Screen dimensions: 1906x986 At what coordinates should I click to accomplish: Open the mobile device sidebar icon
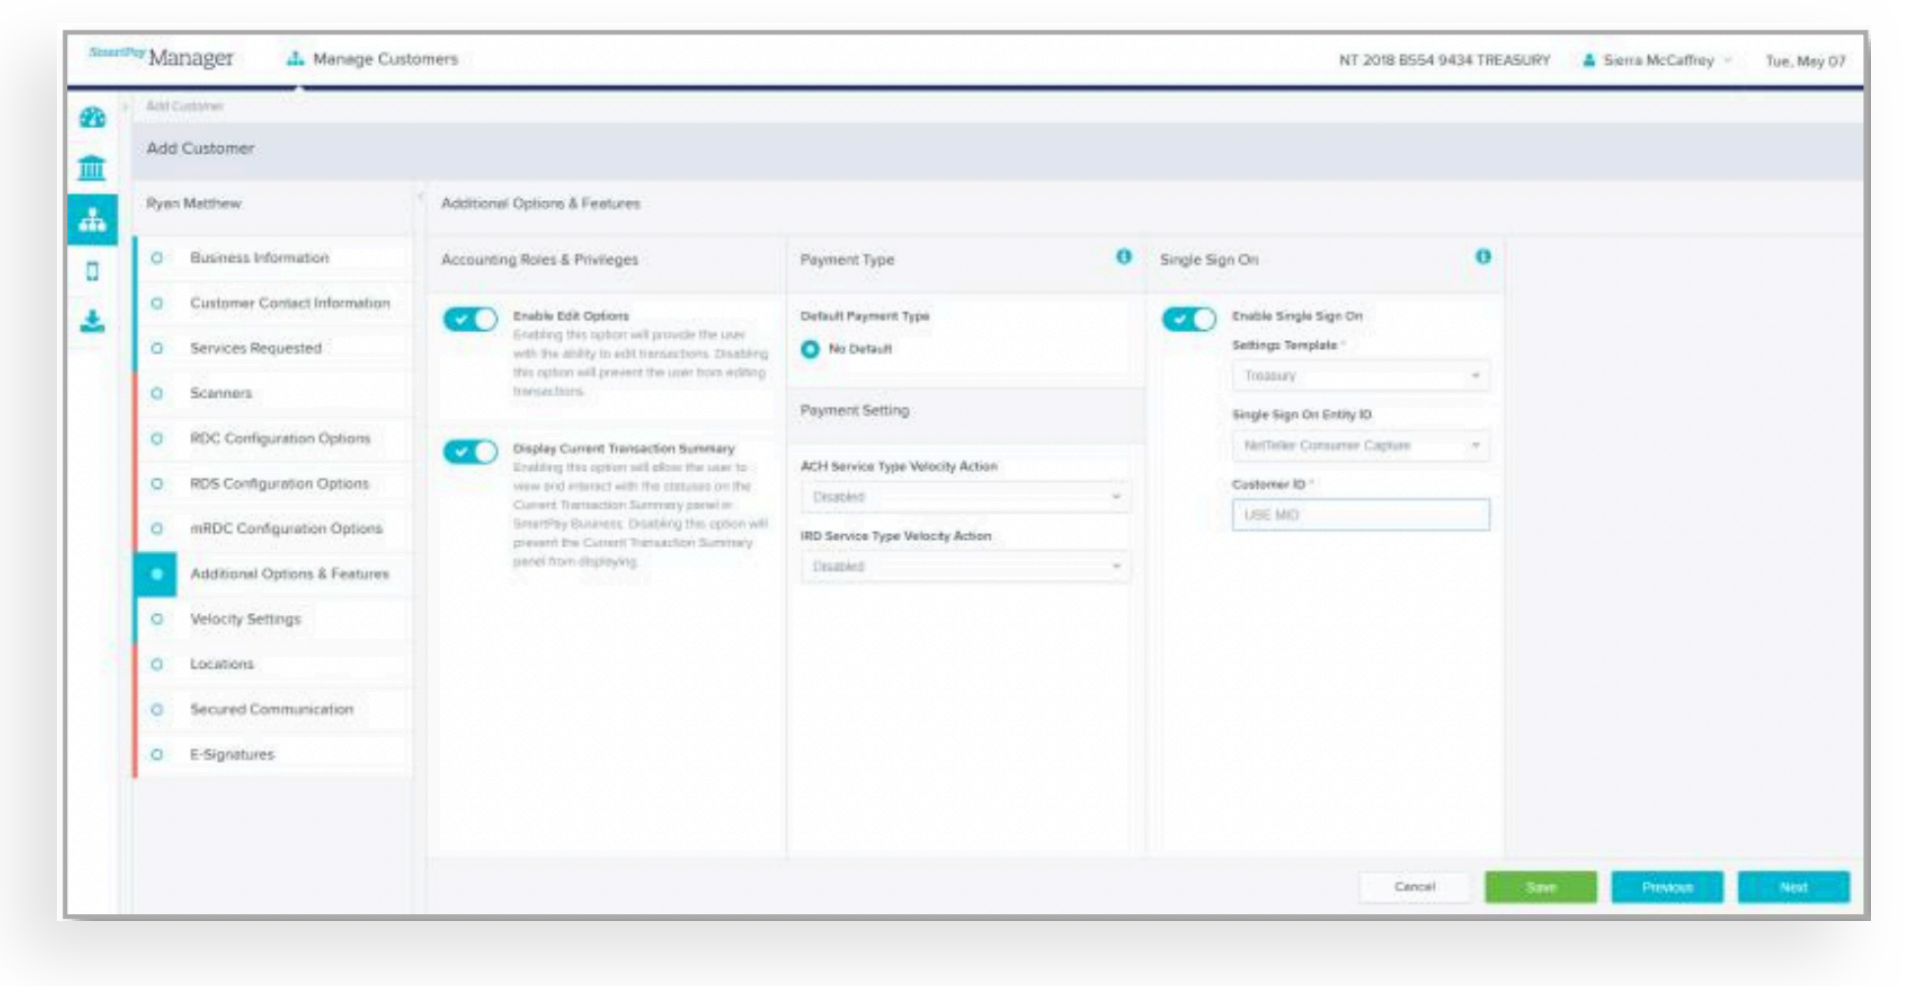tap(92, 271)
